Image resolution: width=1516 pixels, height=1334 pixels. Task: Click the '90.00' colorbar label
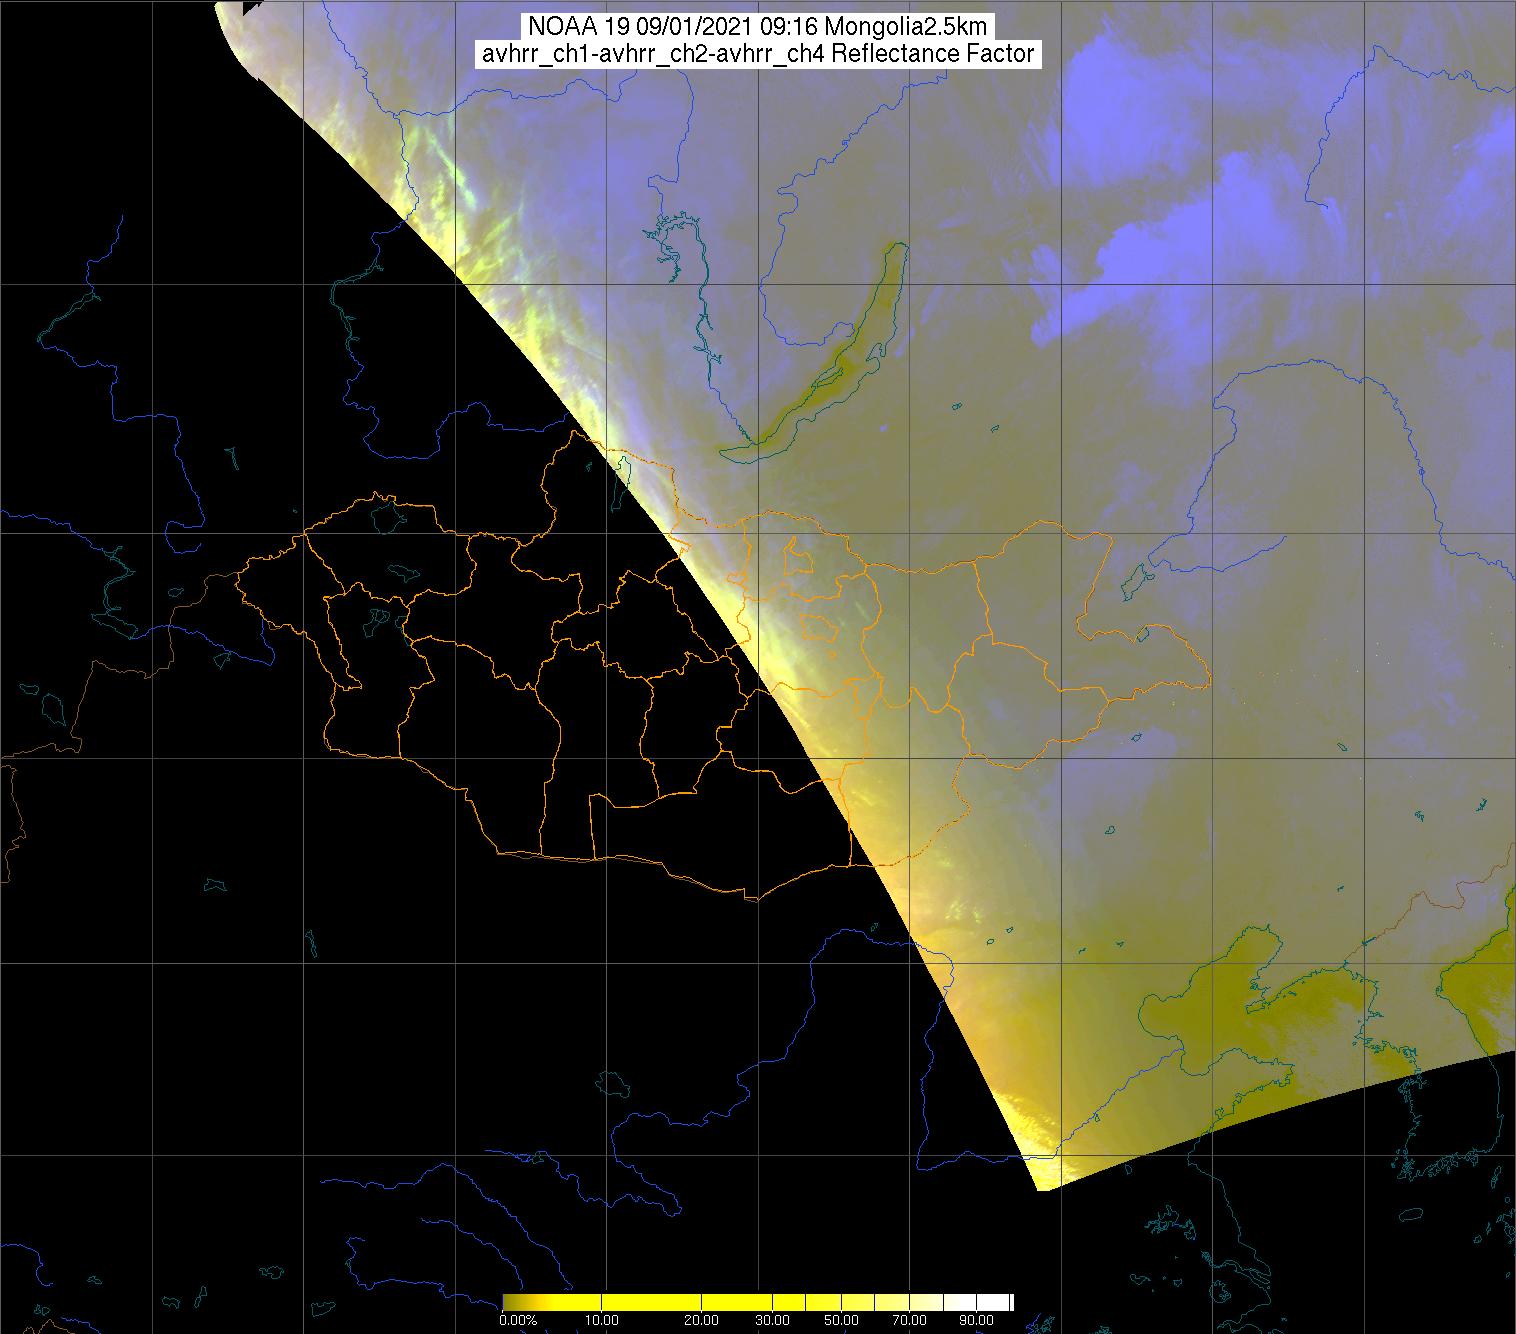976,1320
